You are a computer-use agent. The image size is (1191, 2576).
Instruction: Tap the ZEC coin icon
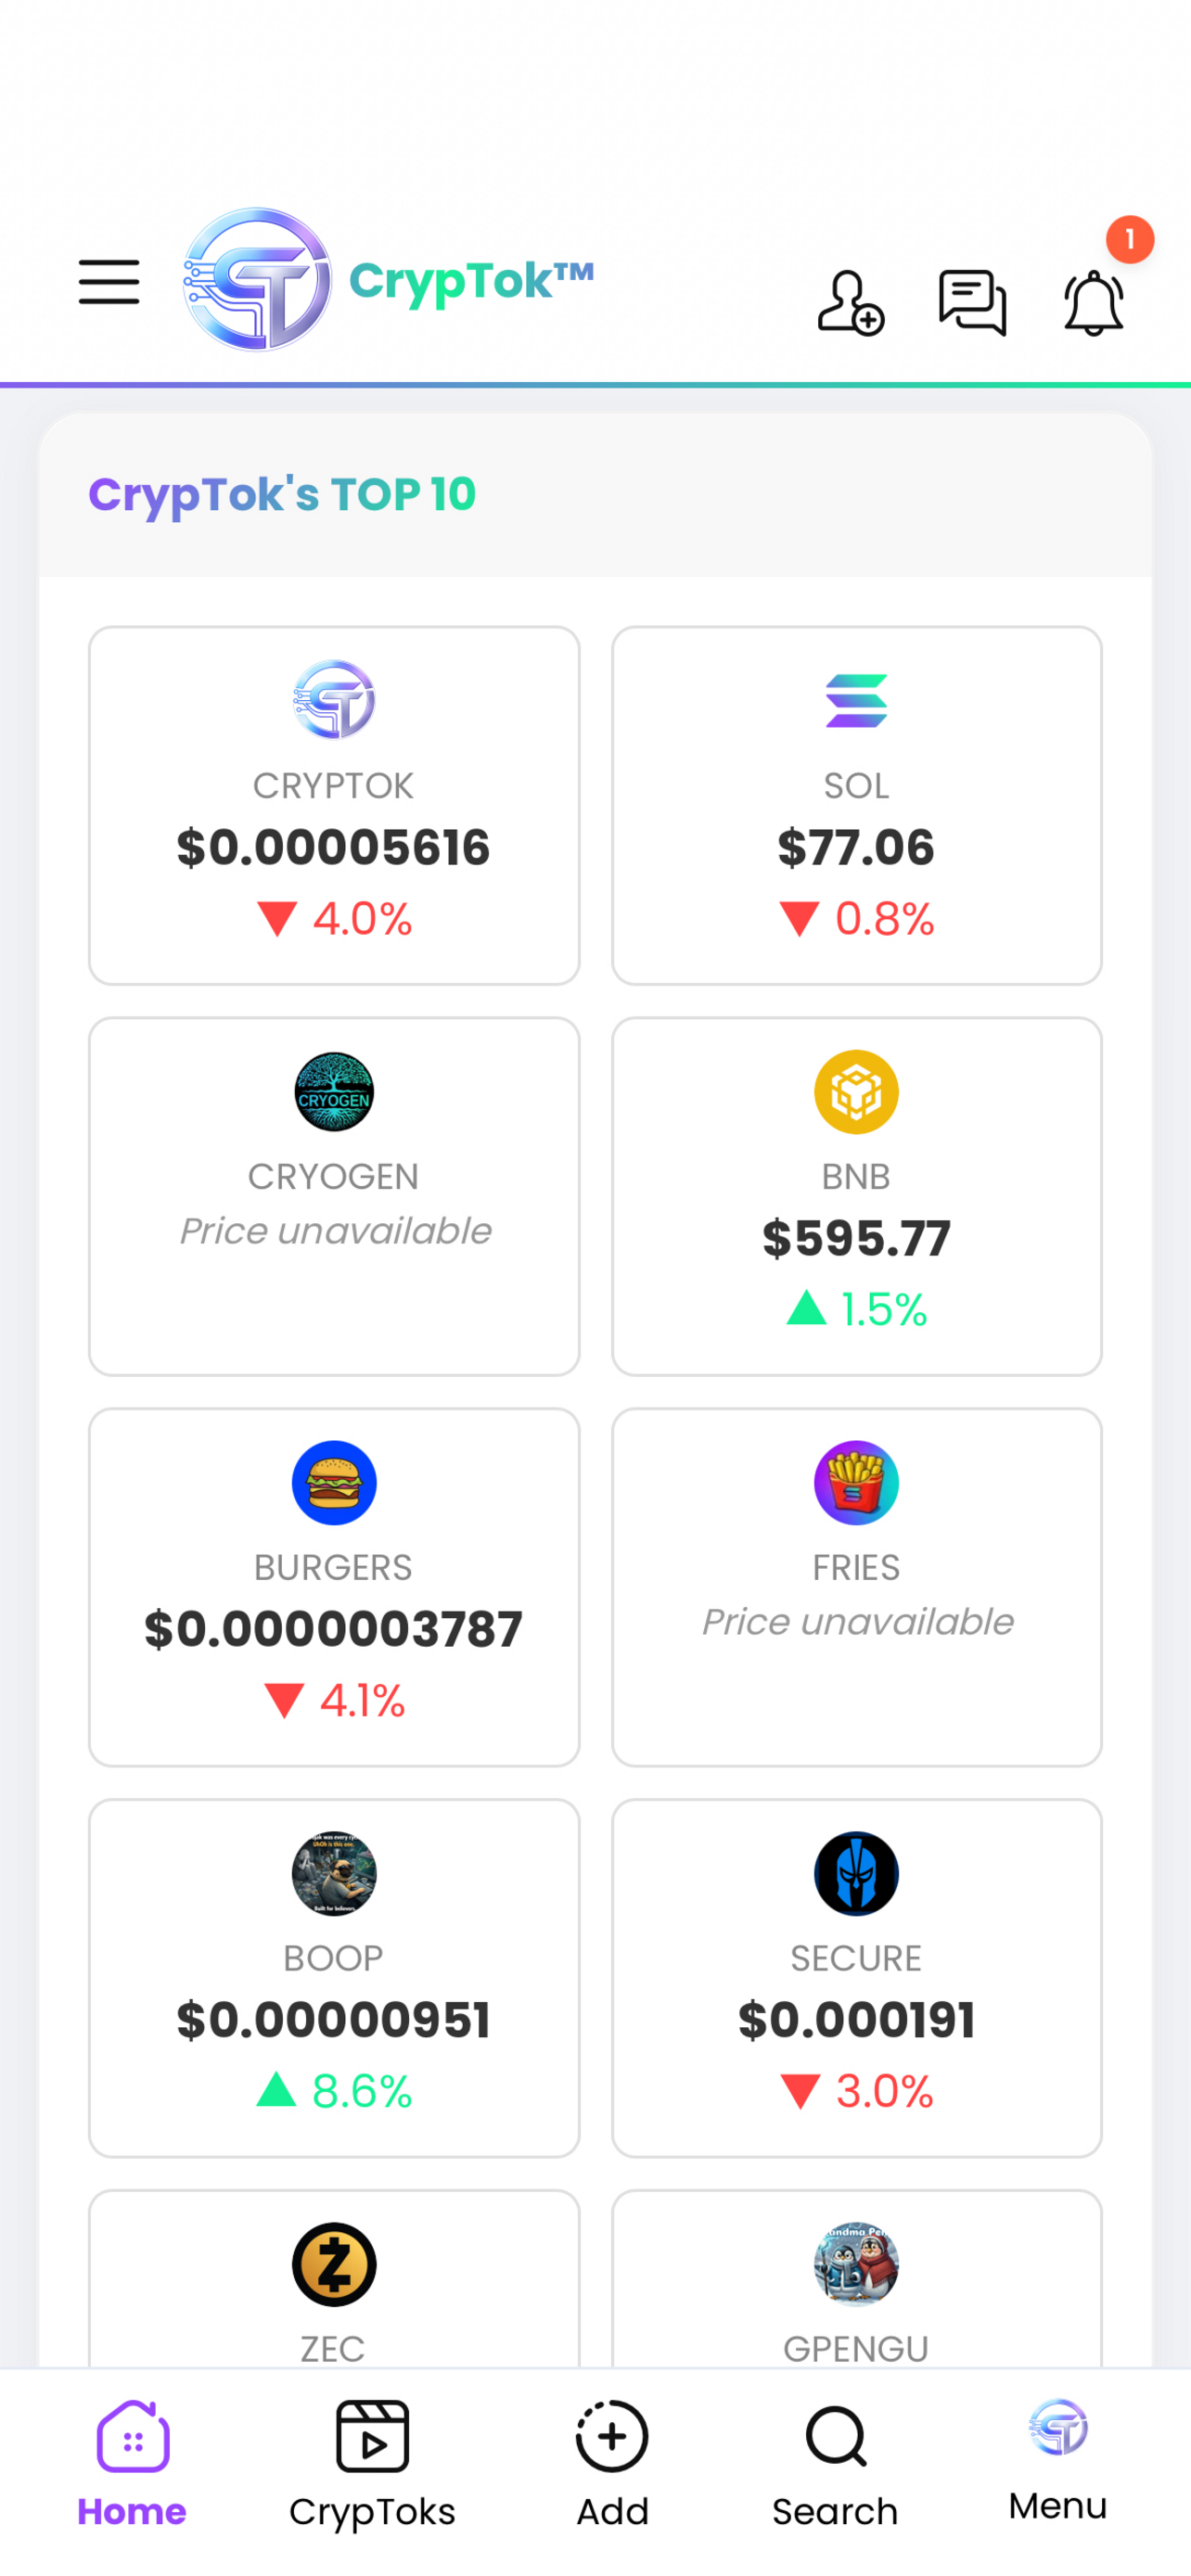(x=334, y=2264)
